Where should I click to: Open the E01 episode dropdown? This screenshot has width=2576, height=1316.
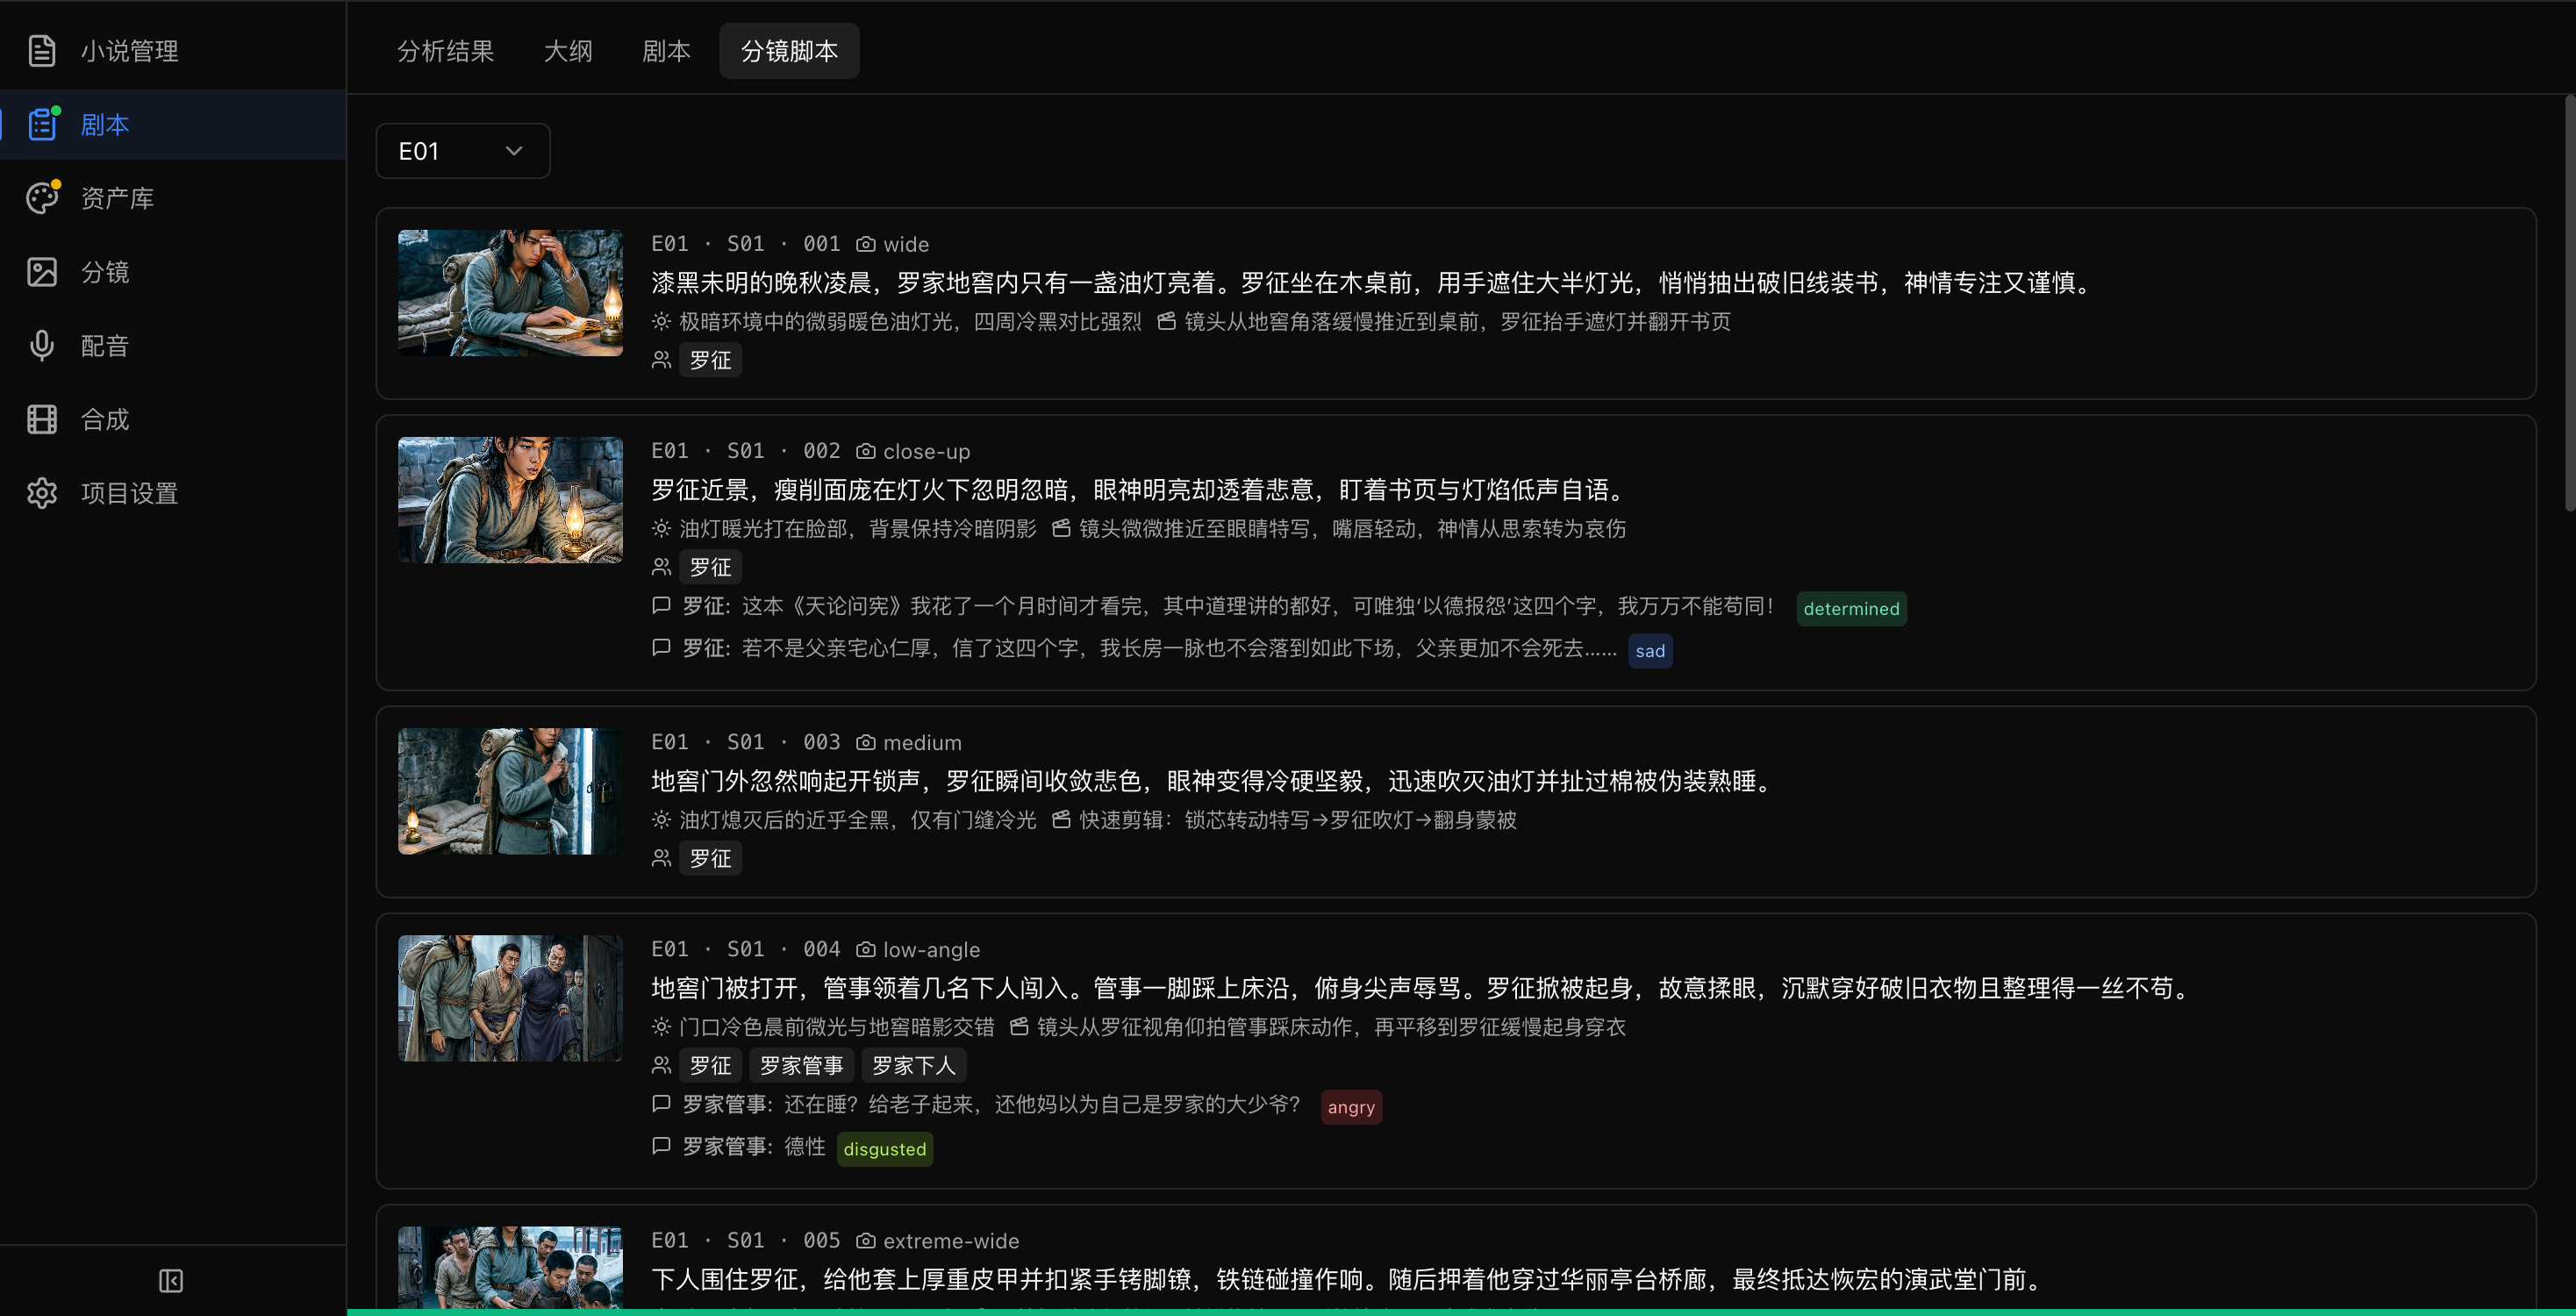462,150
